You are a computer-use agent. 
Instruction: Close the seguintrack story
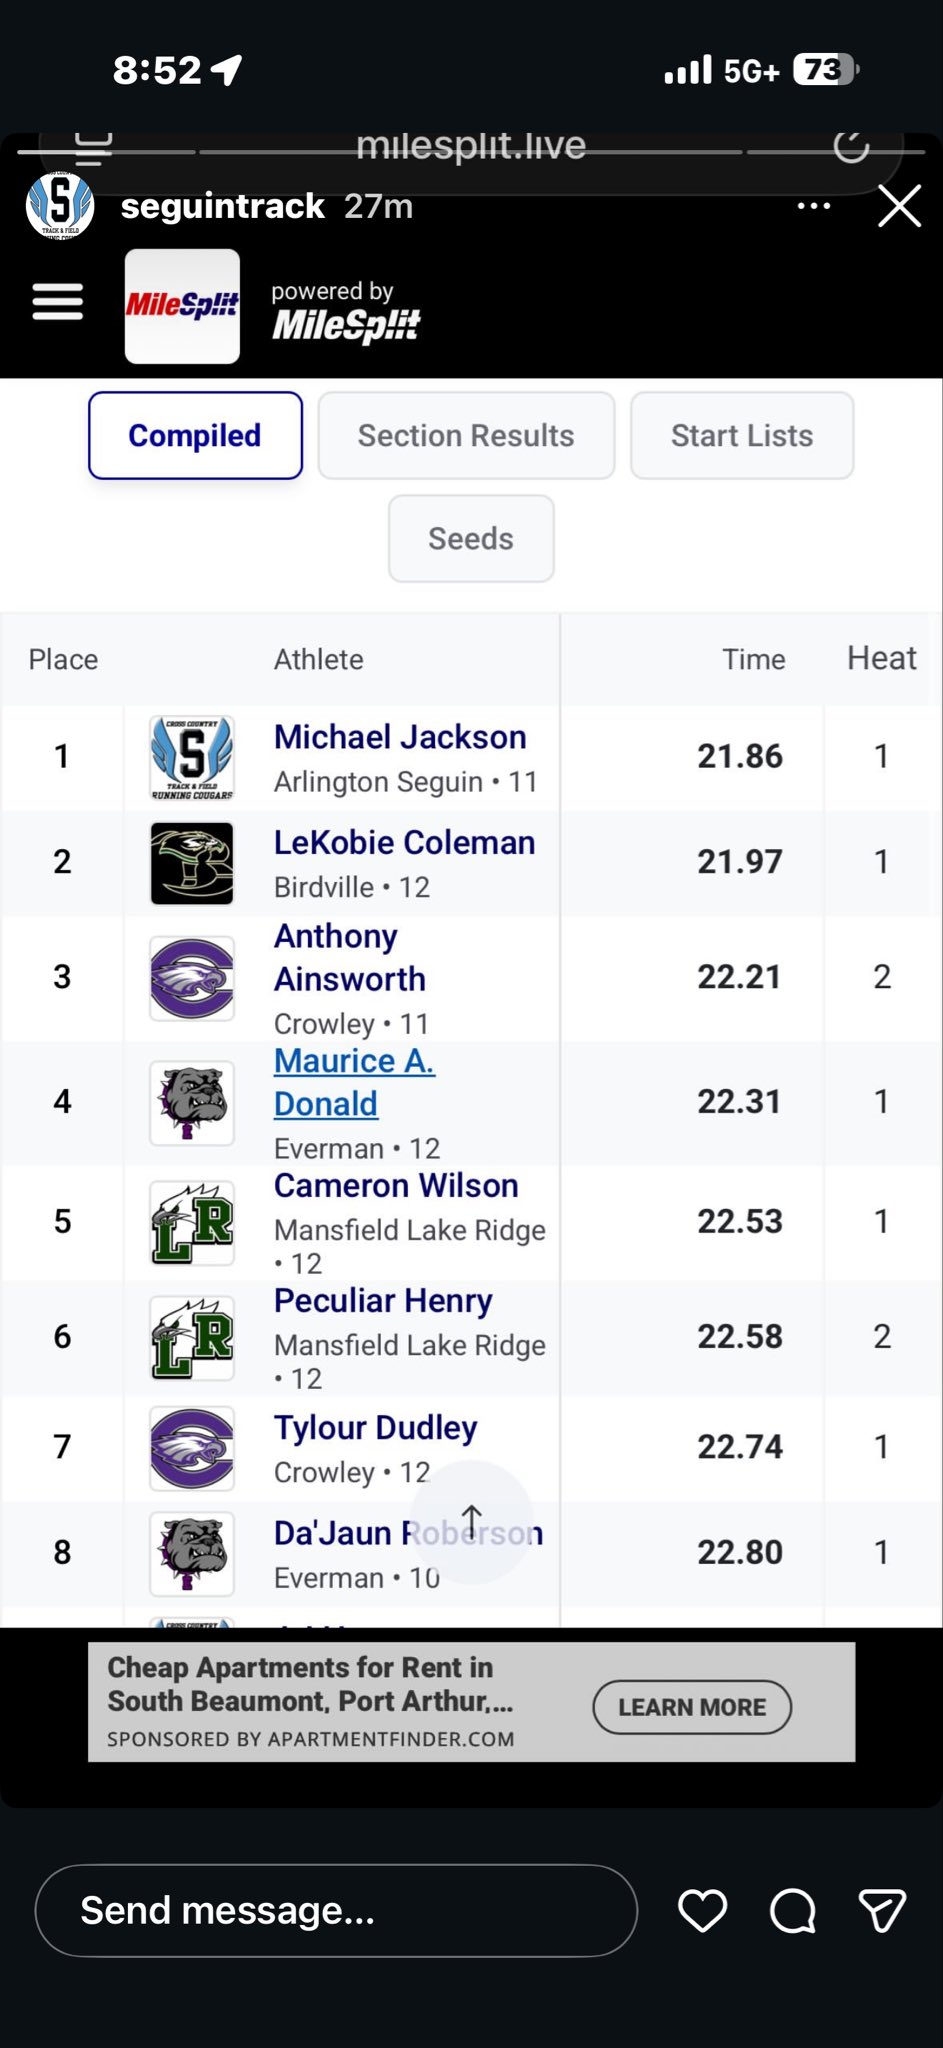point(899,207)
